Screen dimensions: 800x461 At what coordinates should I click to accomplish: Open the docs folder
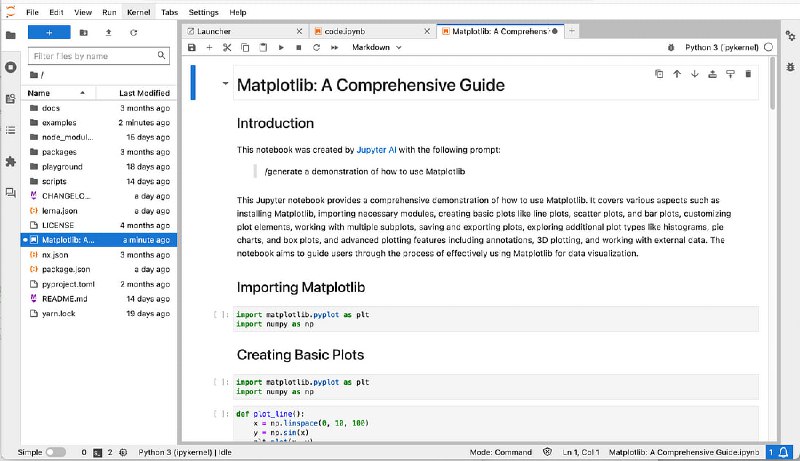point(98,108)
